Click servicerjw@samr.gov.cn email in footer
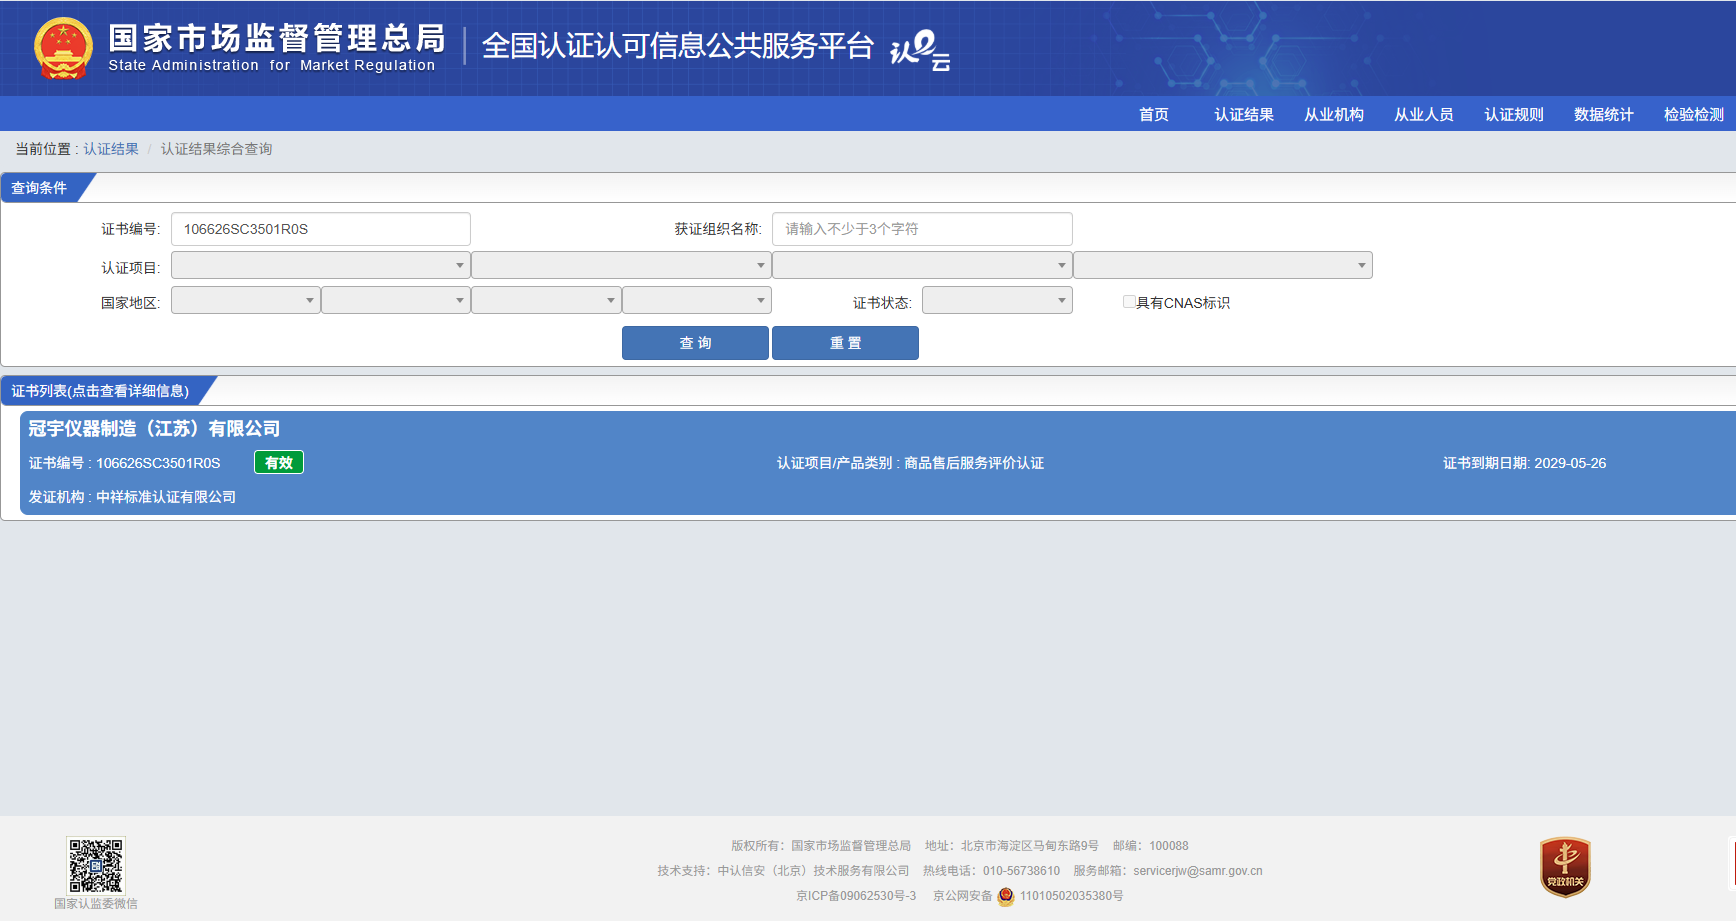Image resolution: width=1736 pixels, height=921 pixels. [x=1197, y=871]
